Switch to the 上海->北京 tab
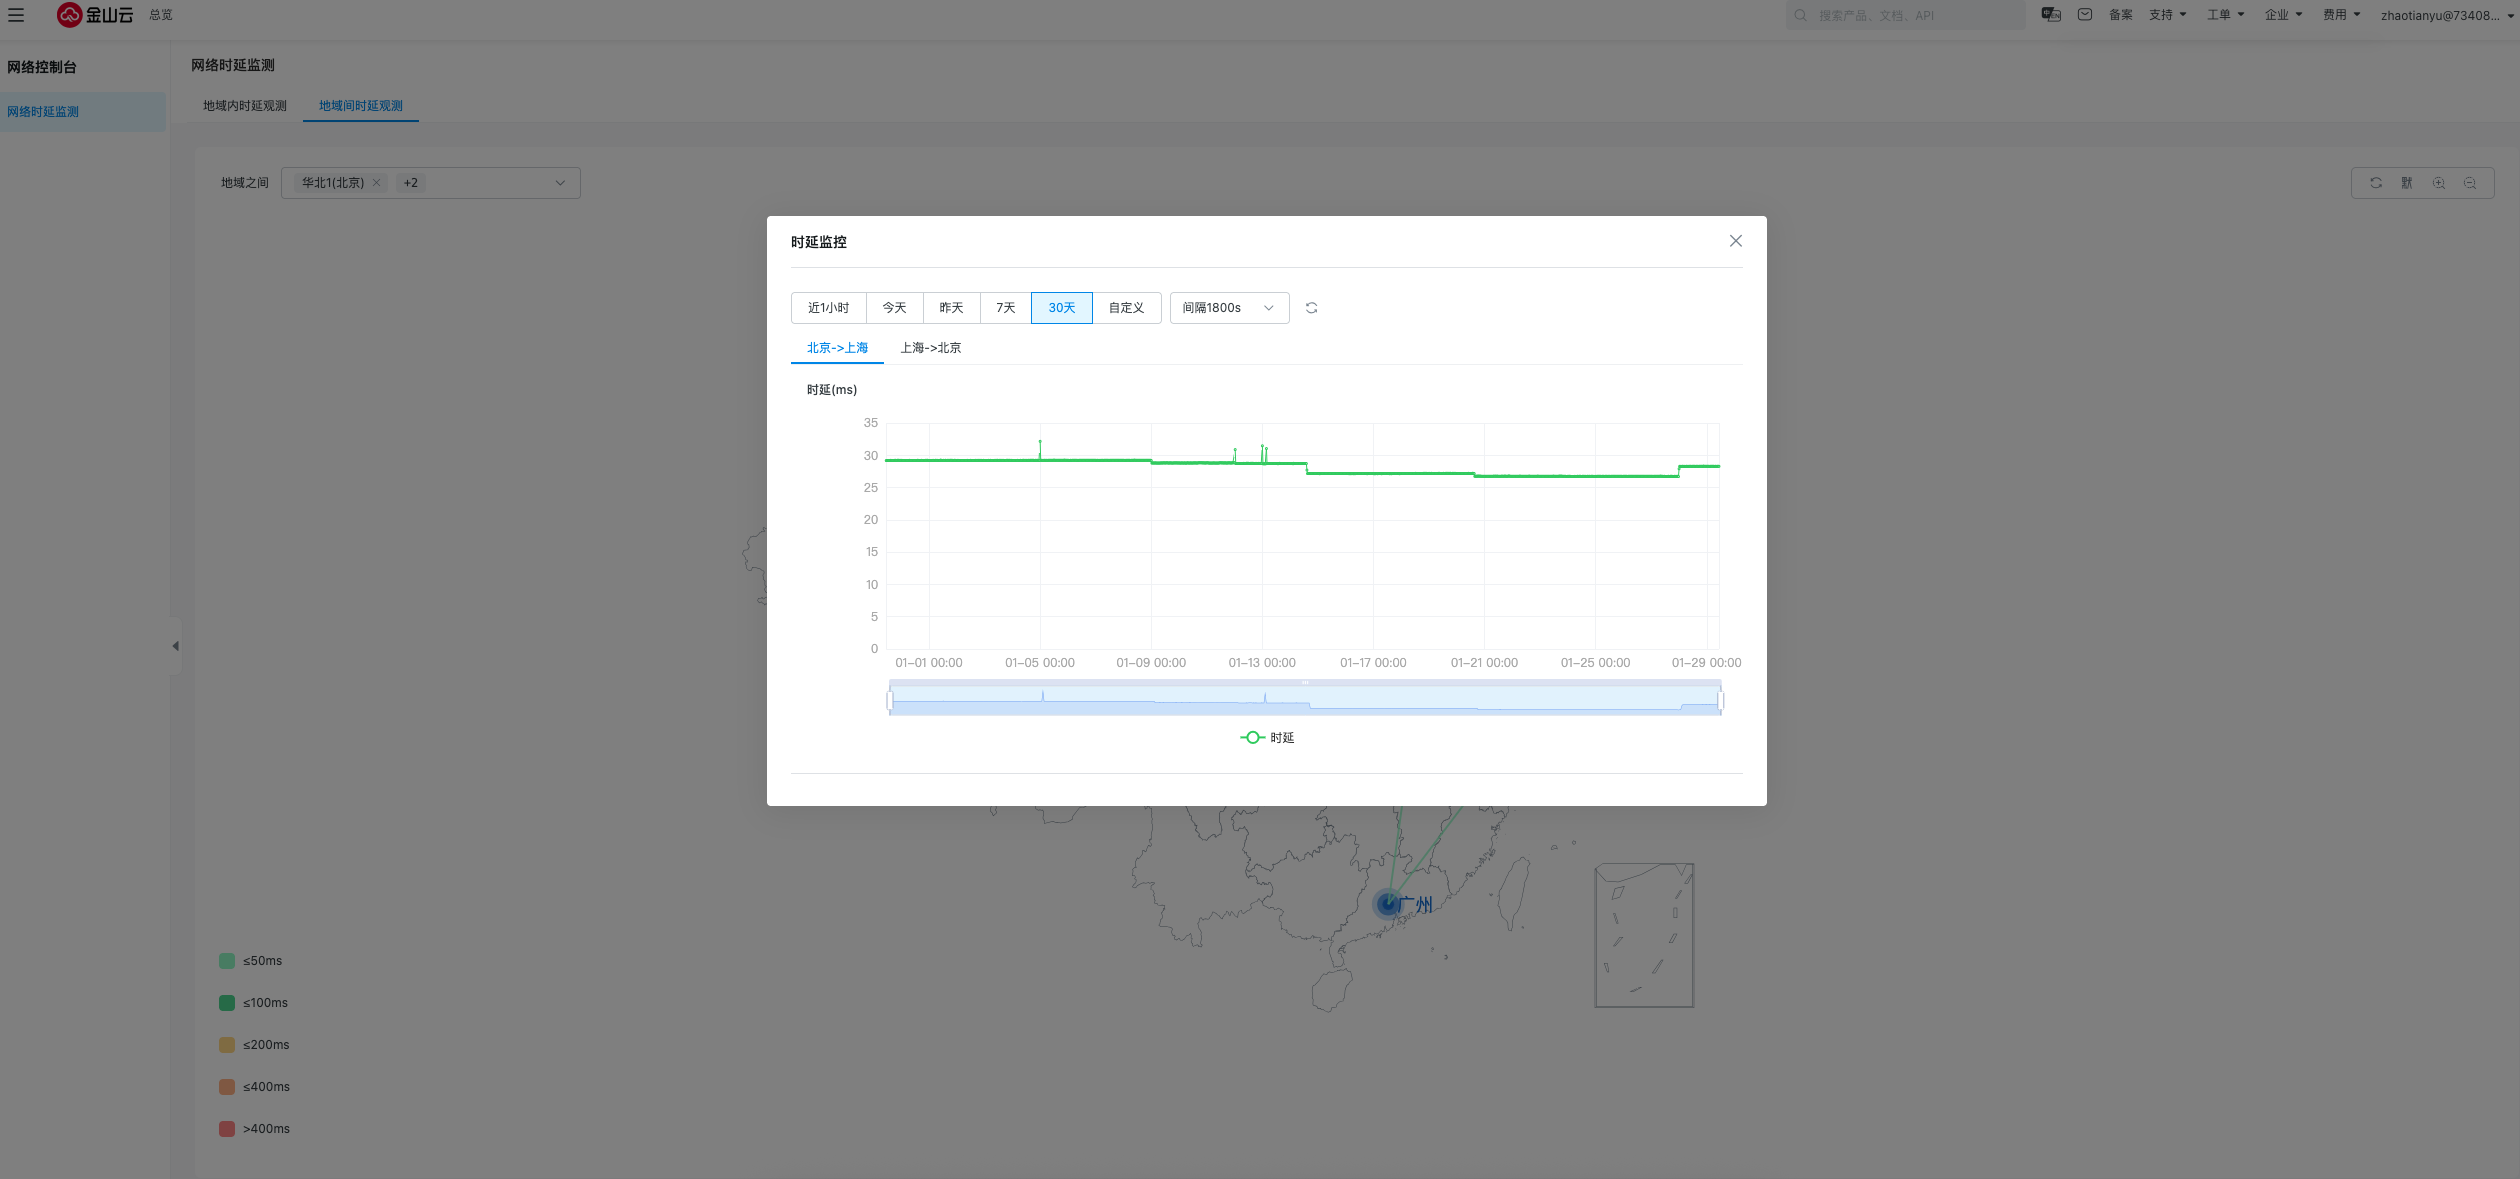This screenshot has height=1179, width=2520. [930, 348]
